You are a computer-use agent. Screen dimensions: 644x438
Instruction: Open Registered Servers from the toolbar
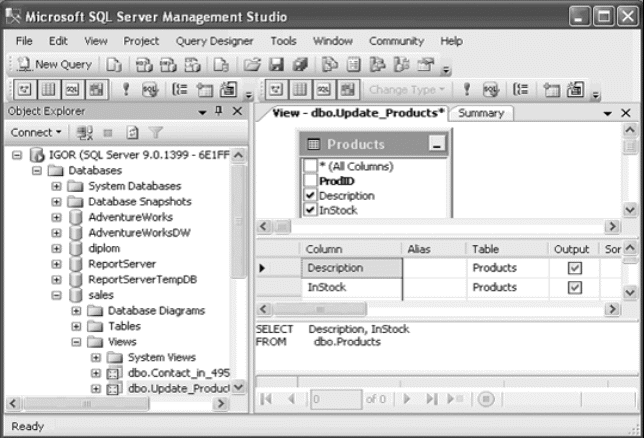tap(330, 65)
